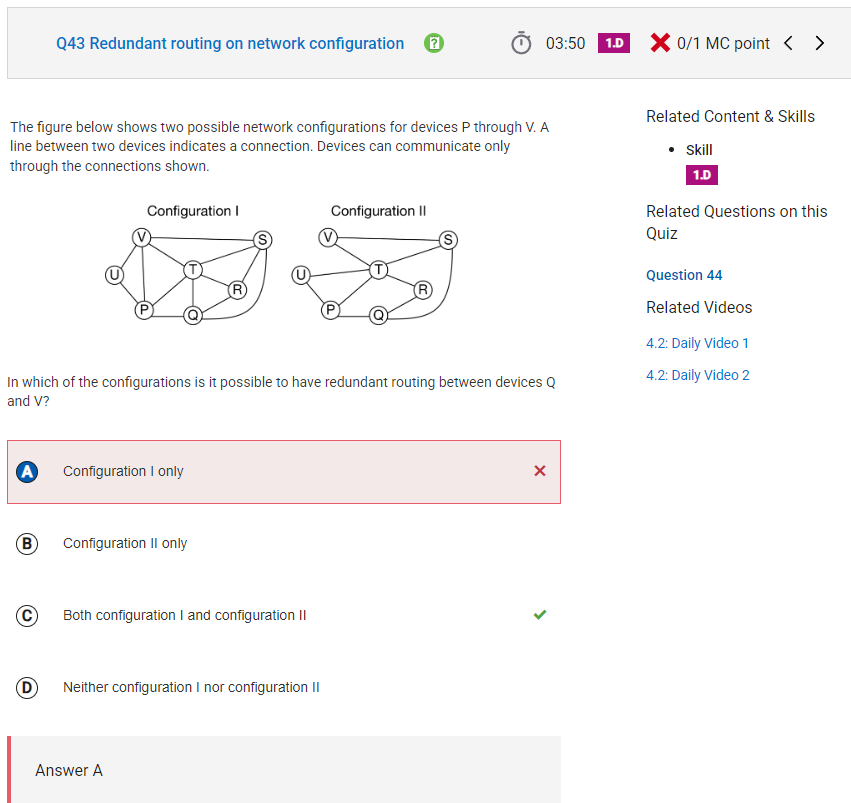Select answer A radio button
The height and width of the screenshot is (803, 851).
click(x=27, y=471)
